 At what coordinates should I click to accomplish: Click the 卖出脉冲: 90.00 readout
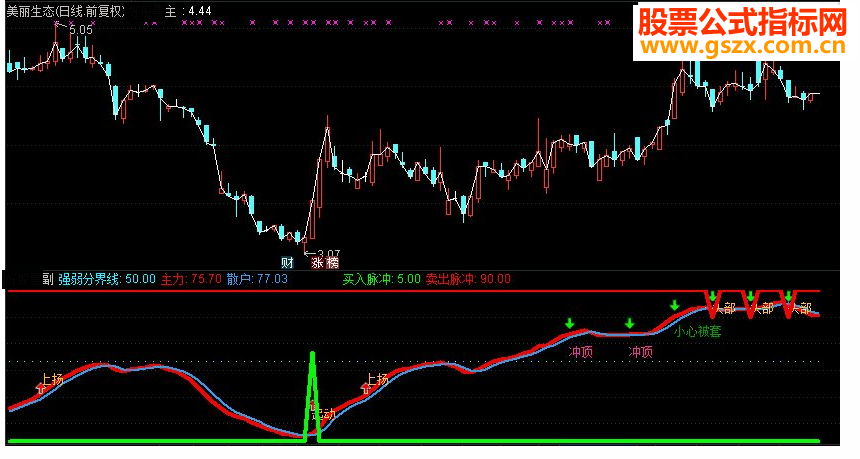468,279
